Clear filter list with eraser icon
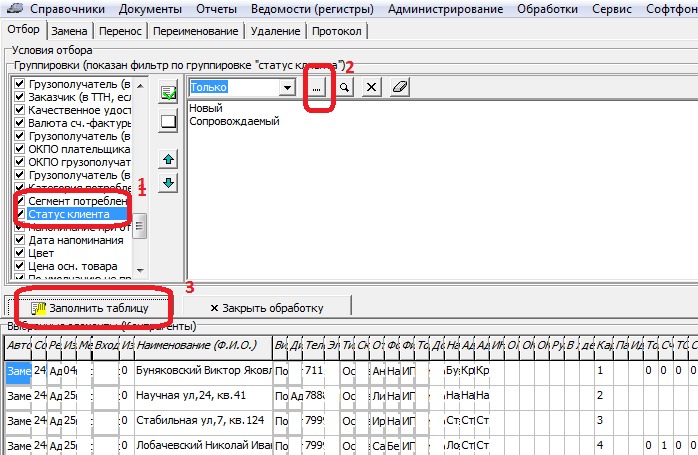The width and height of the screenshot is (698, 455). pos(399,88)
